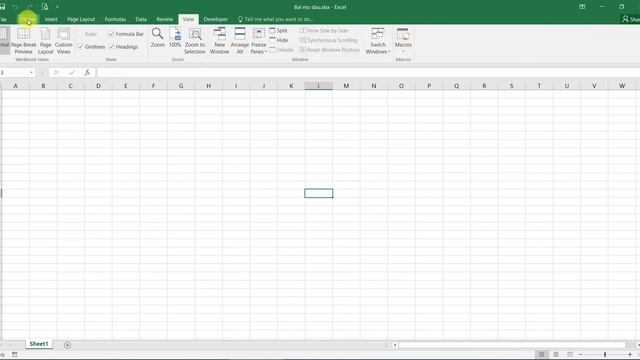The width and height of the screenshot is (640, 360).
Task: Click the Insert Function fx icon
Action: click(87, 73)
